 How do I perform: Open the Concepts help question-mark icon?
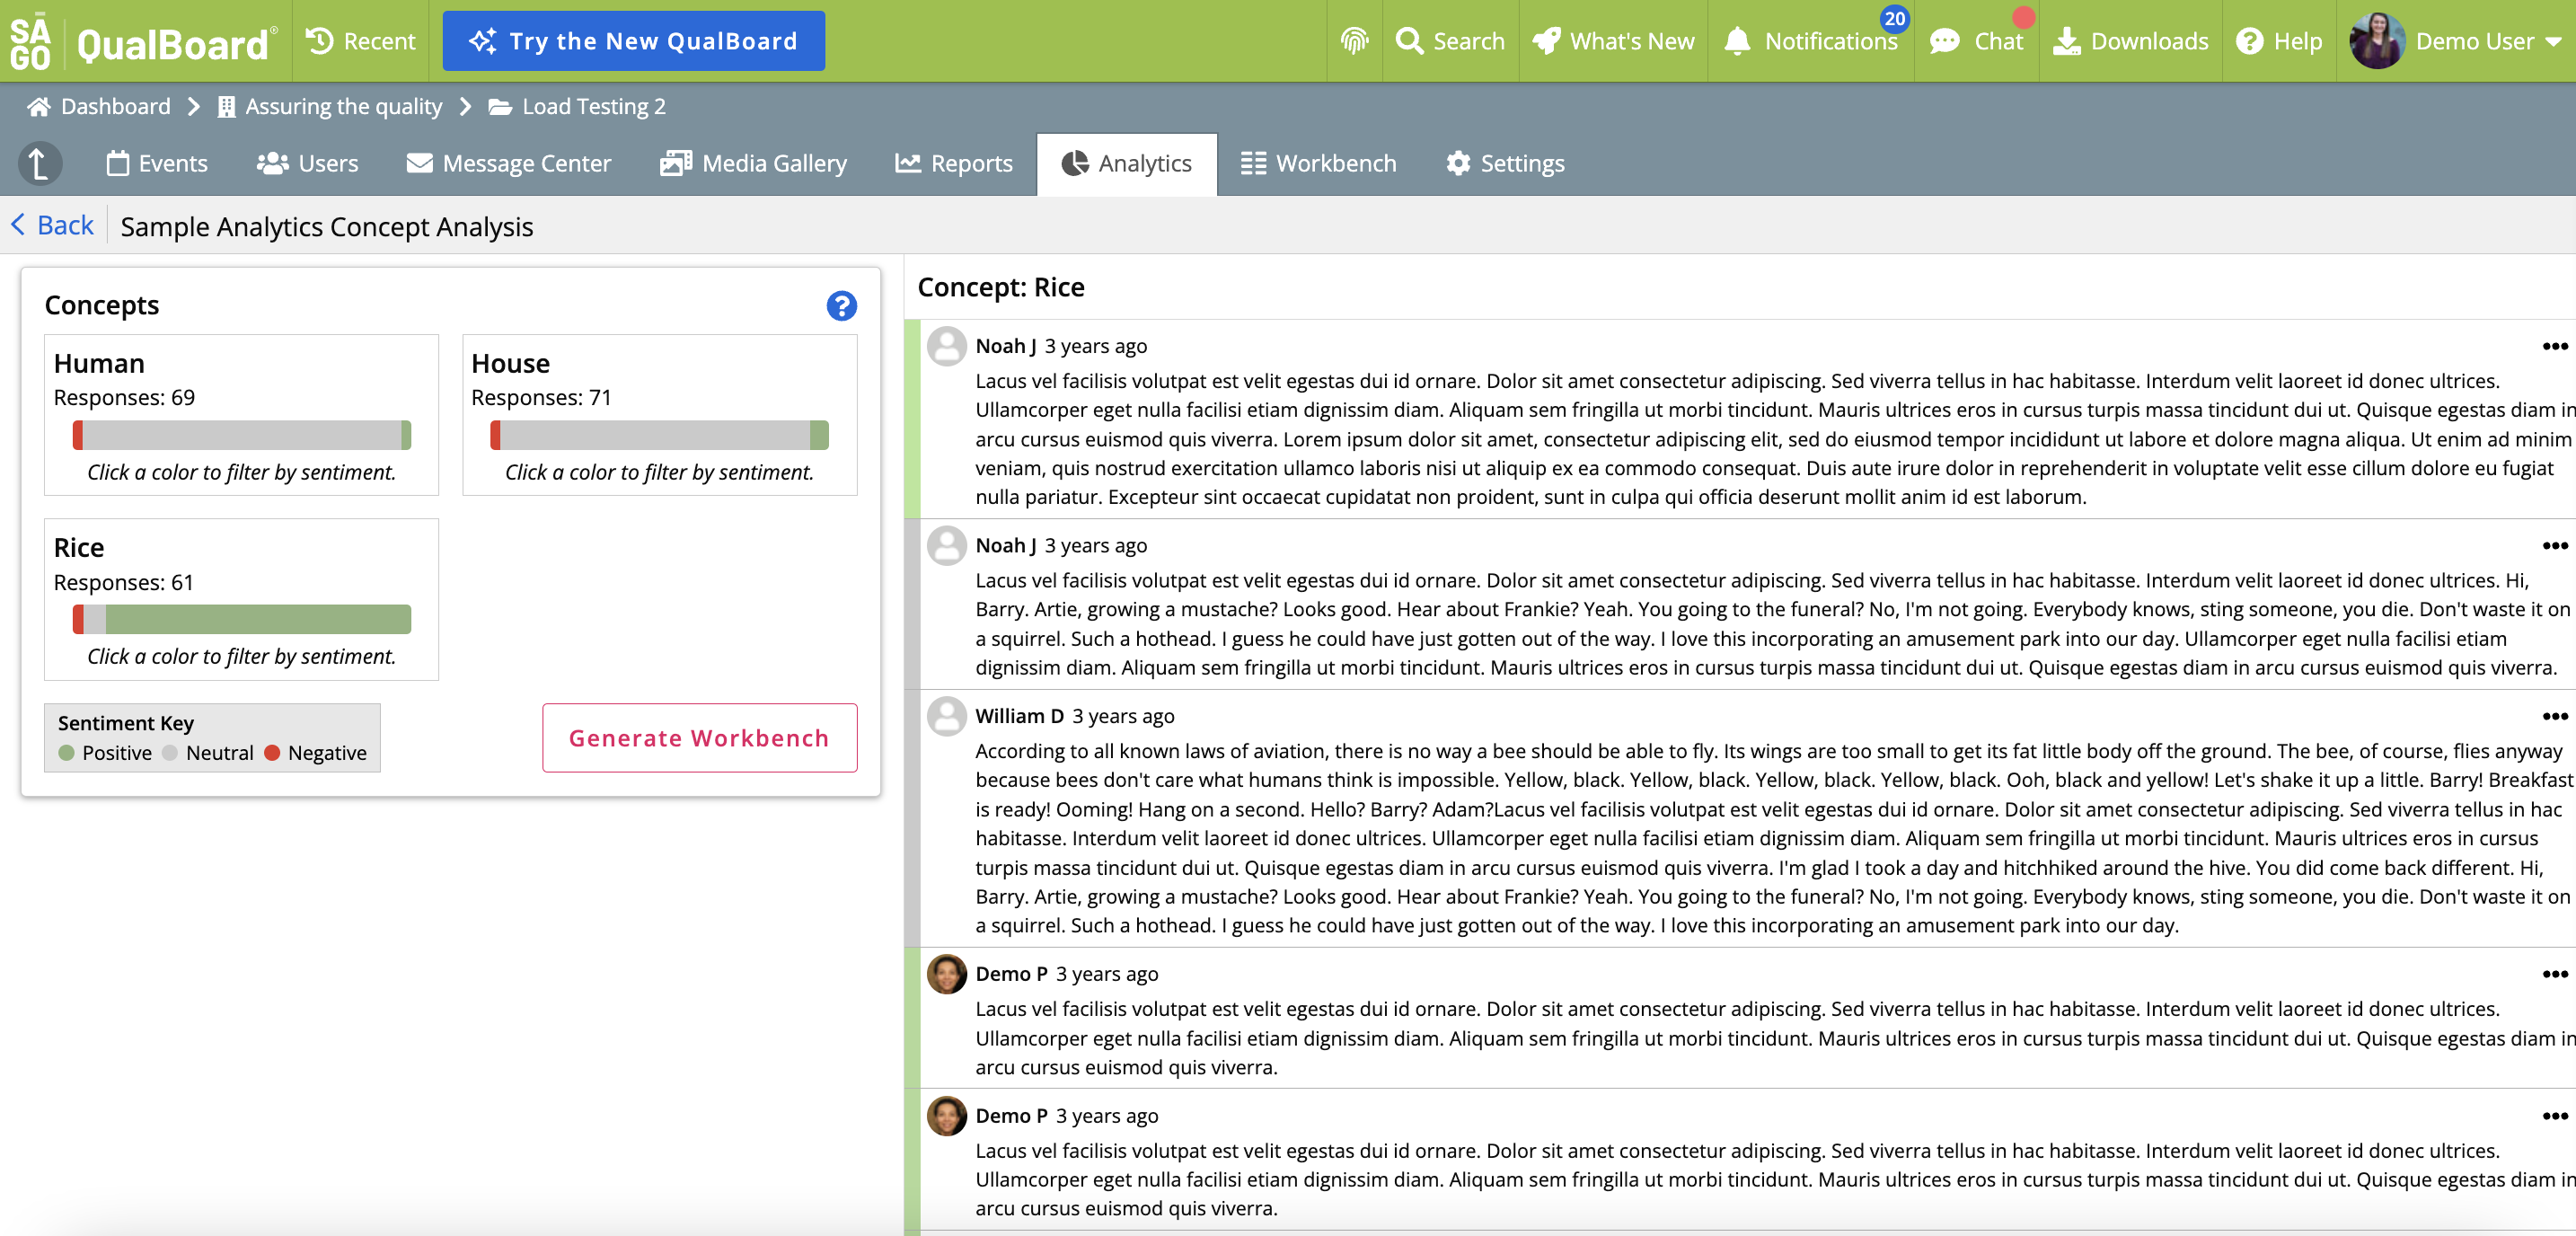841,305
